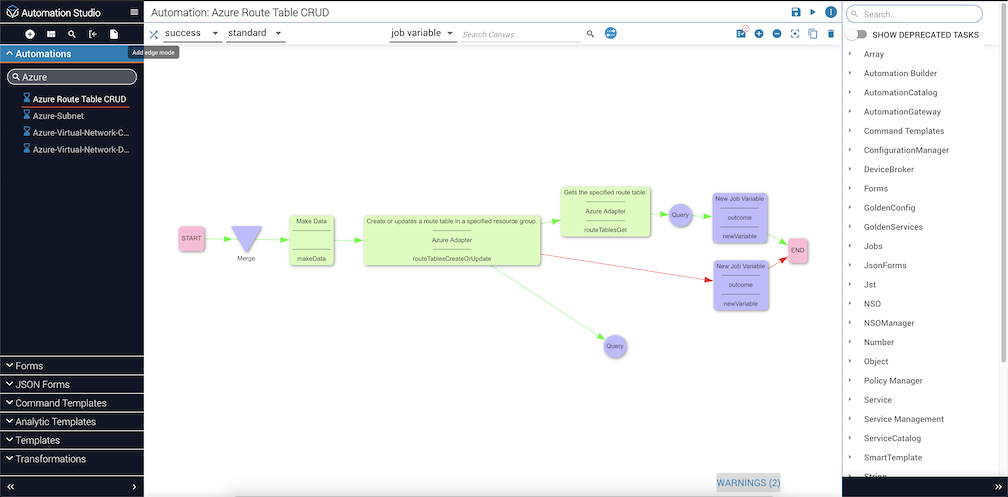The width and height of the screenshot is (1008, 497).
Task: Click the Search Canvas input field
Action: point(521,34)
